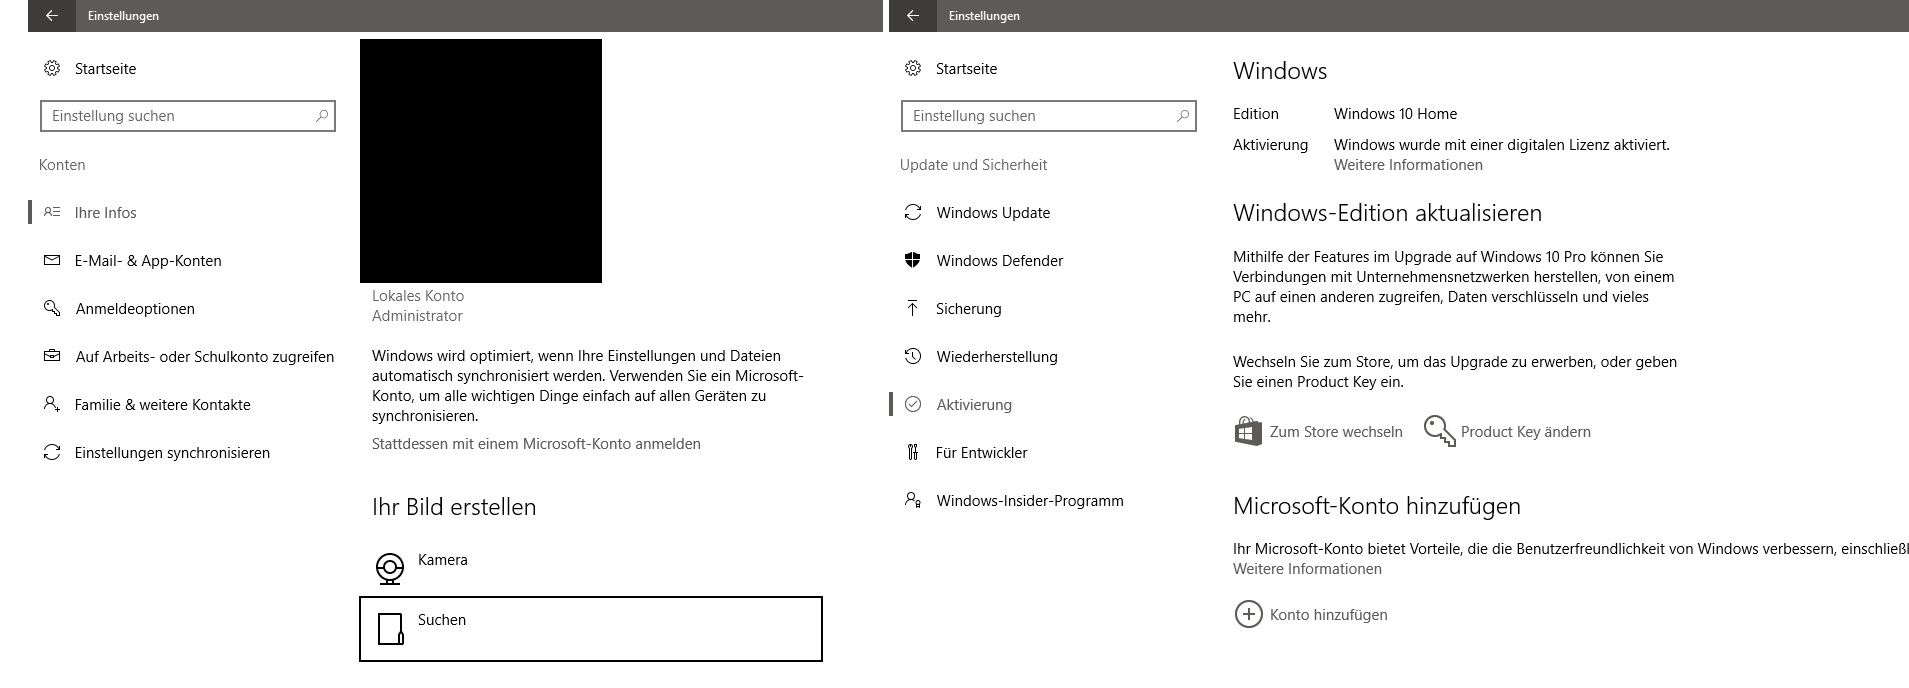Click the Product Key key icon
Viewport: 1909px width, 688px height.
(x=1440, y=431)
